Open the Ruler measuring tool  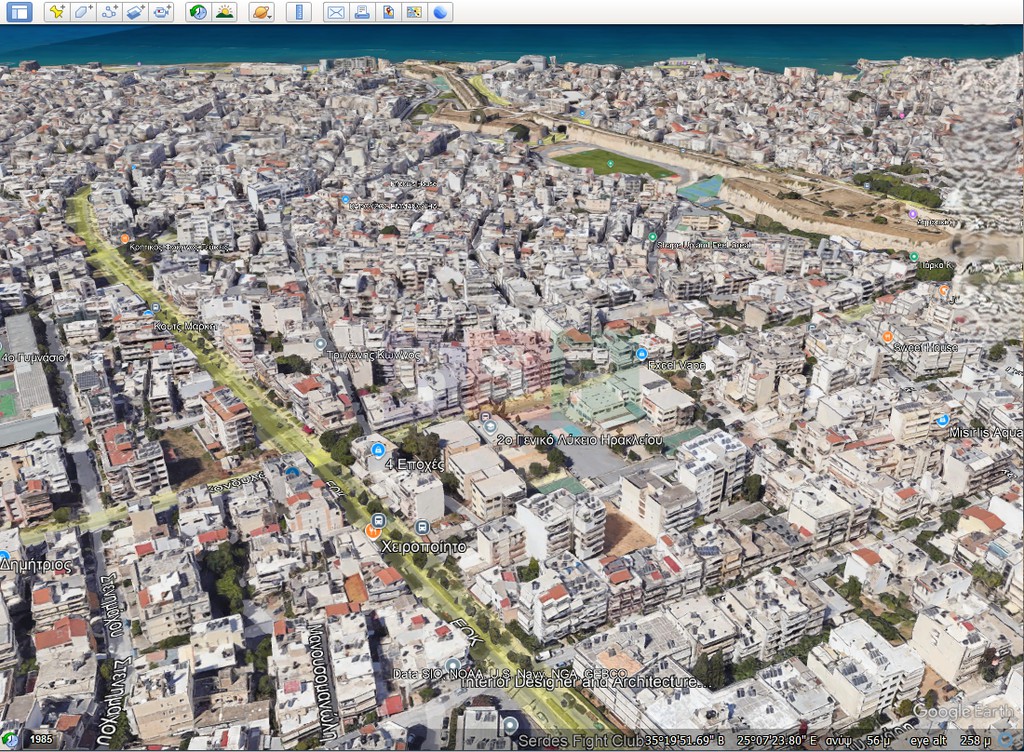pos(298,12)
